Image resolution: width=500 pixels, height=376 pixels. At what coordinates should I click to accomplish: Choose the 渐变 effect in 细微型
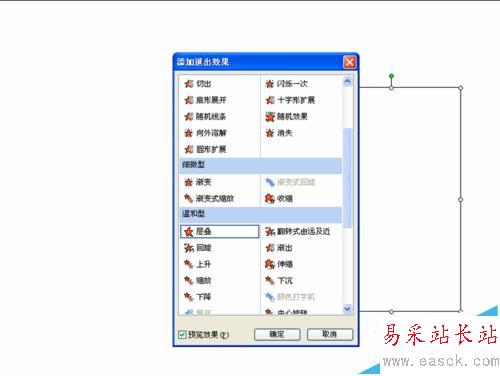198,182
